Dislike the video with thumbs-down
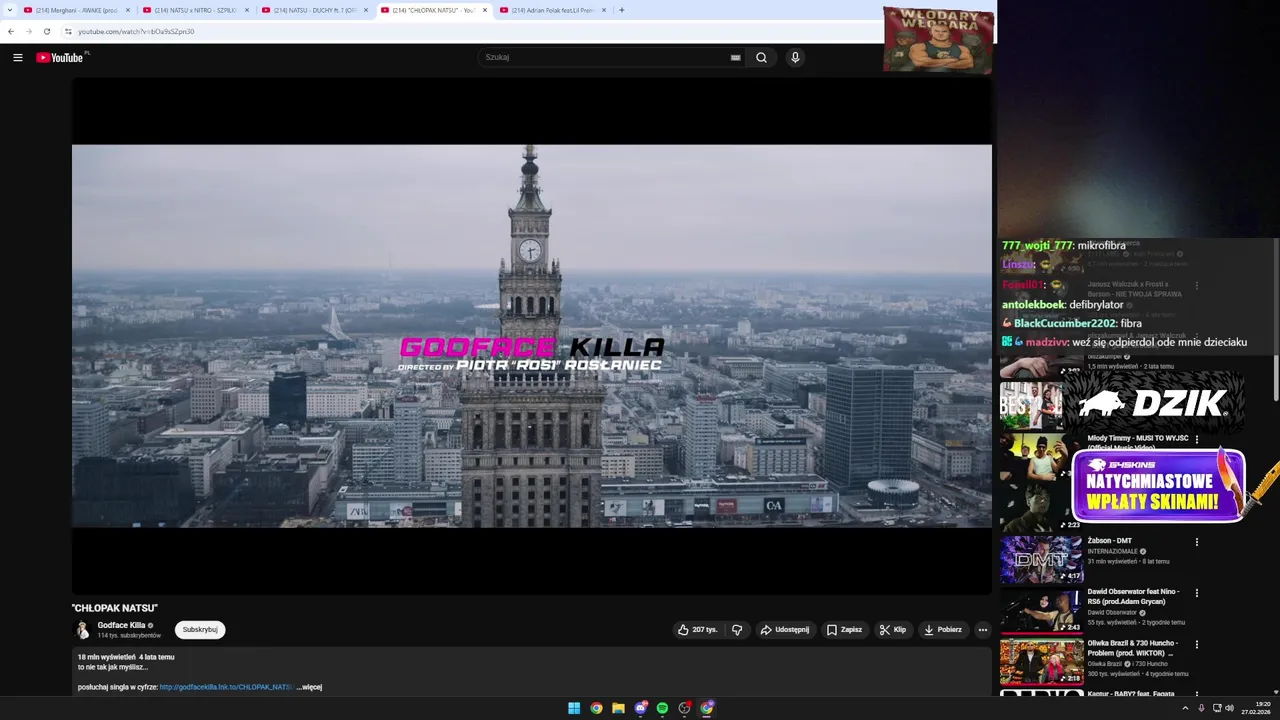1280x720 pixels. pos(737,630)
